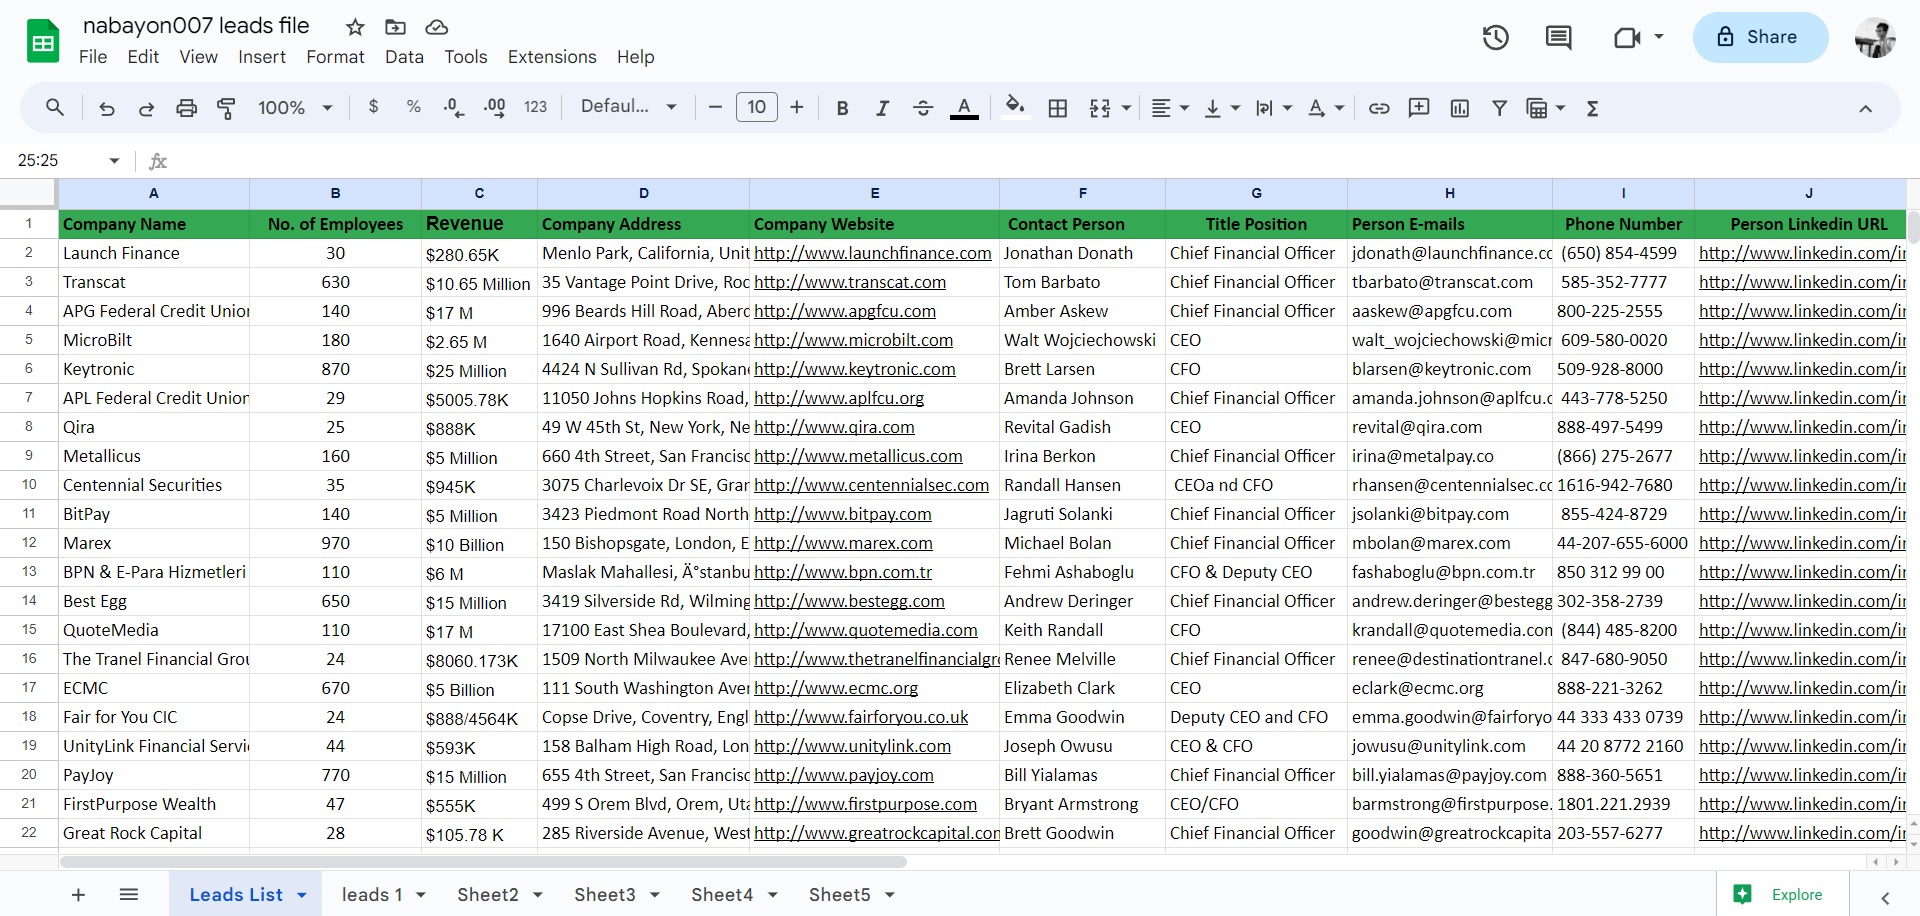Open version history clock icon
Screen dimensions: 1920x916
coord(1495,38)
